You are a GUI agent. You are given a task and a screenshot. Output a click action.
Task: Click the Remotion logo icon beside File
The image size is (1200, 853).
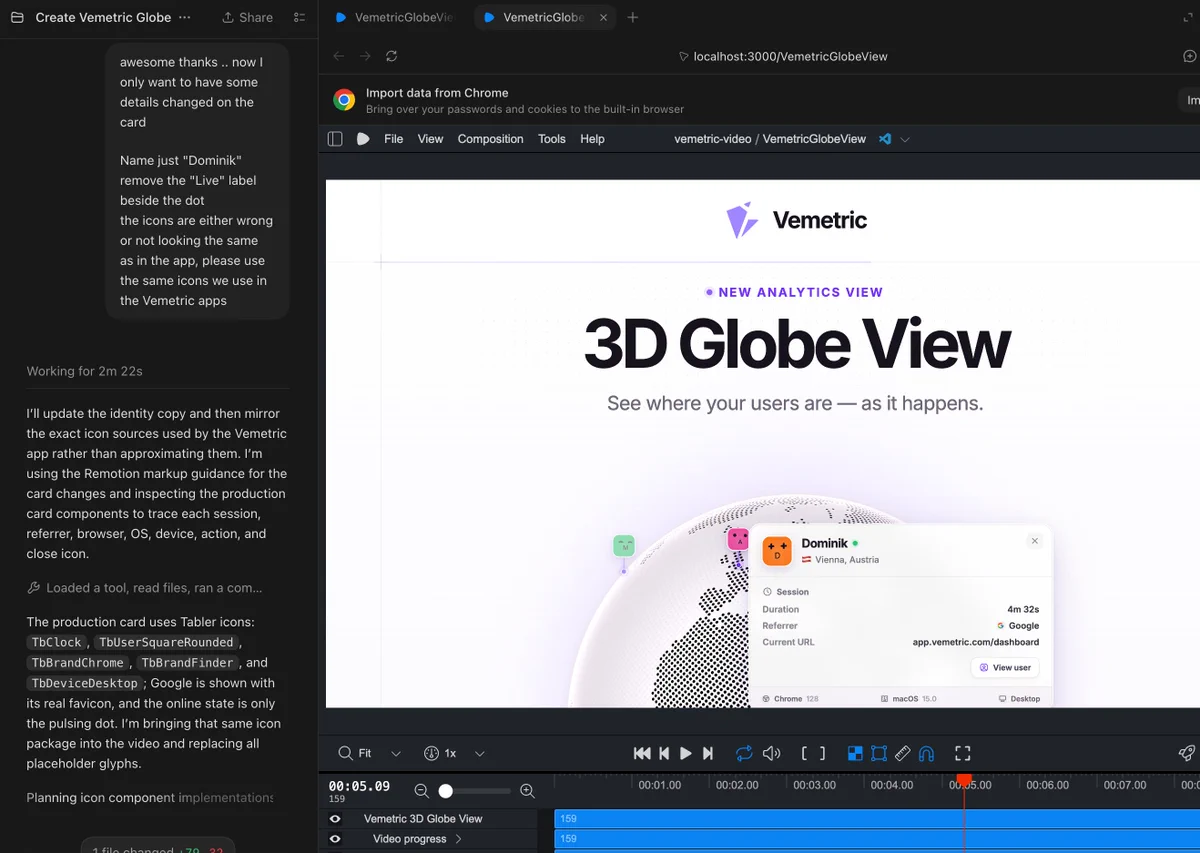click(363, 139)
